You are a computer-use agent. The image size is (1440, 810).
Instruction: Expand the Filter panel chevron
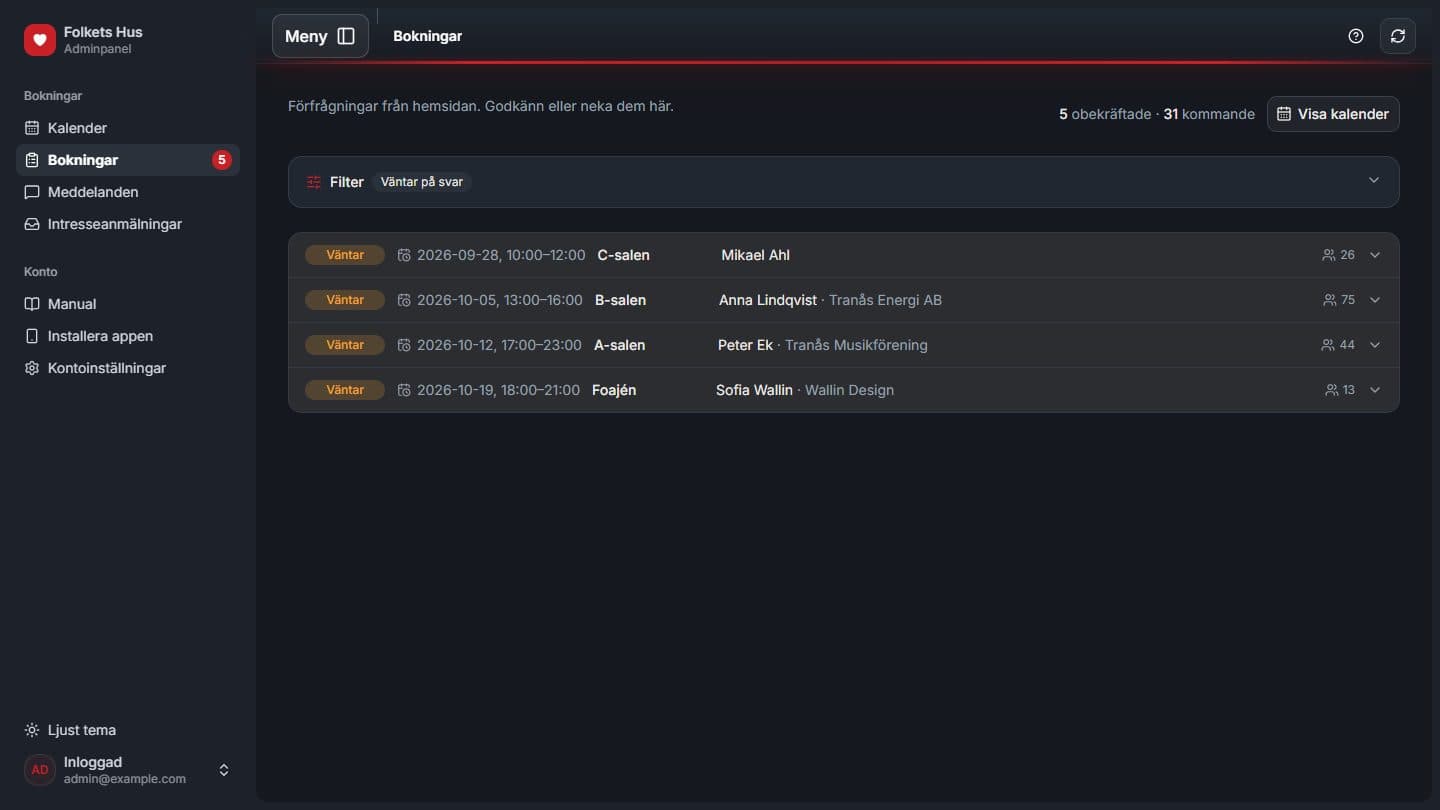[x=1374, y=181]
